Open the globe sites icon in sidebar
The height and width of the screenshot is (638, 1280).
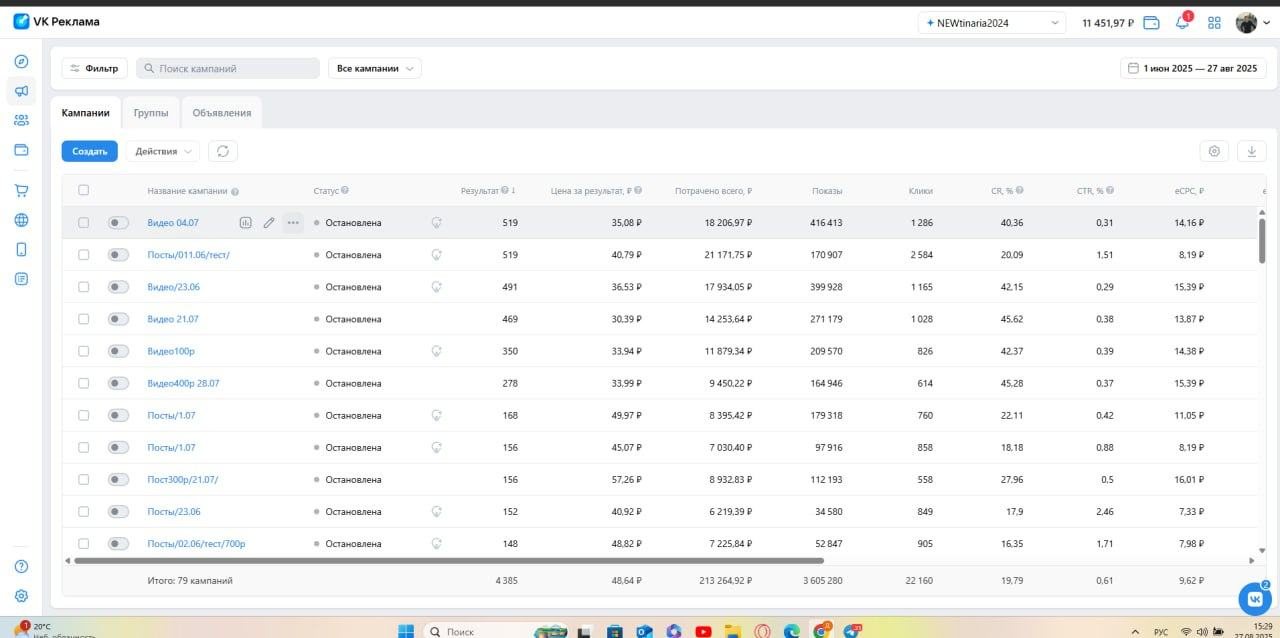pos(21,220)
